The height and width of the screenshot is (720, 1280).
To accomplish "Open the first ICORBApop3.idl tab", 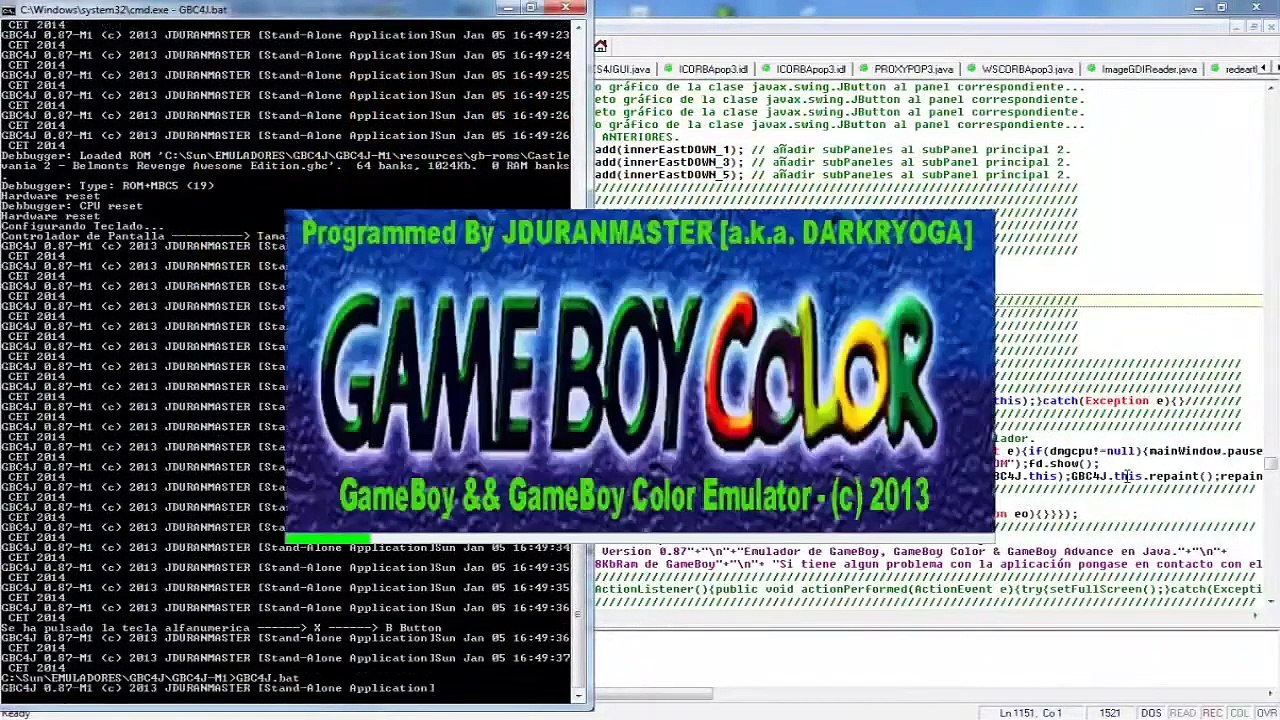I will (x=707, y=70).
